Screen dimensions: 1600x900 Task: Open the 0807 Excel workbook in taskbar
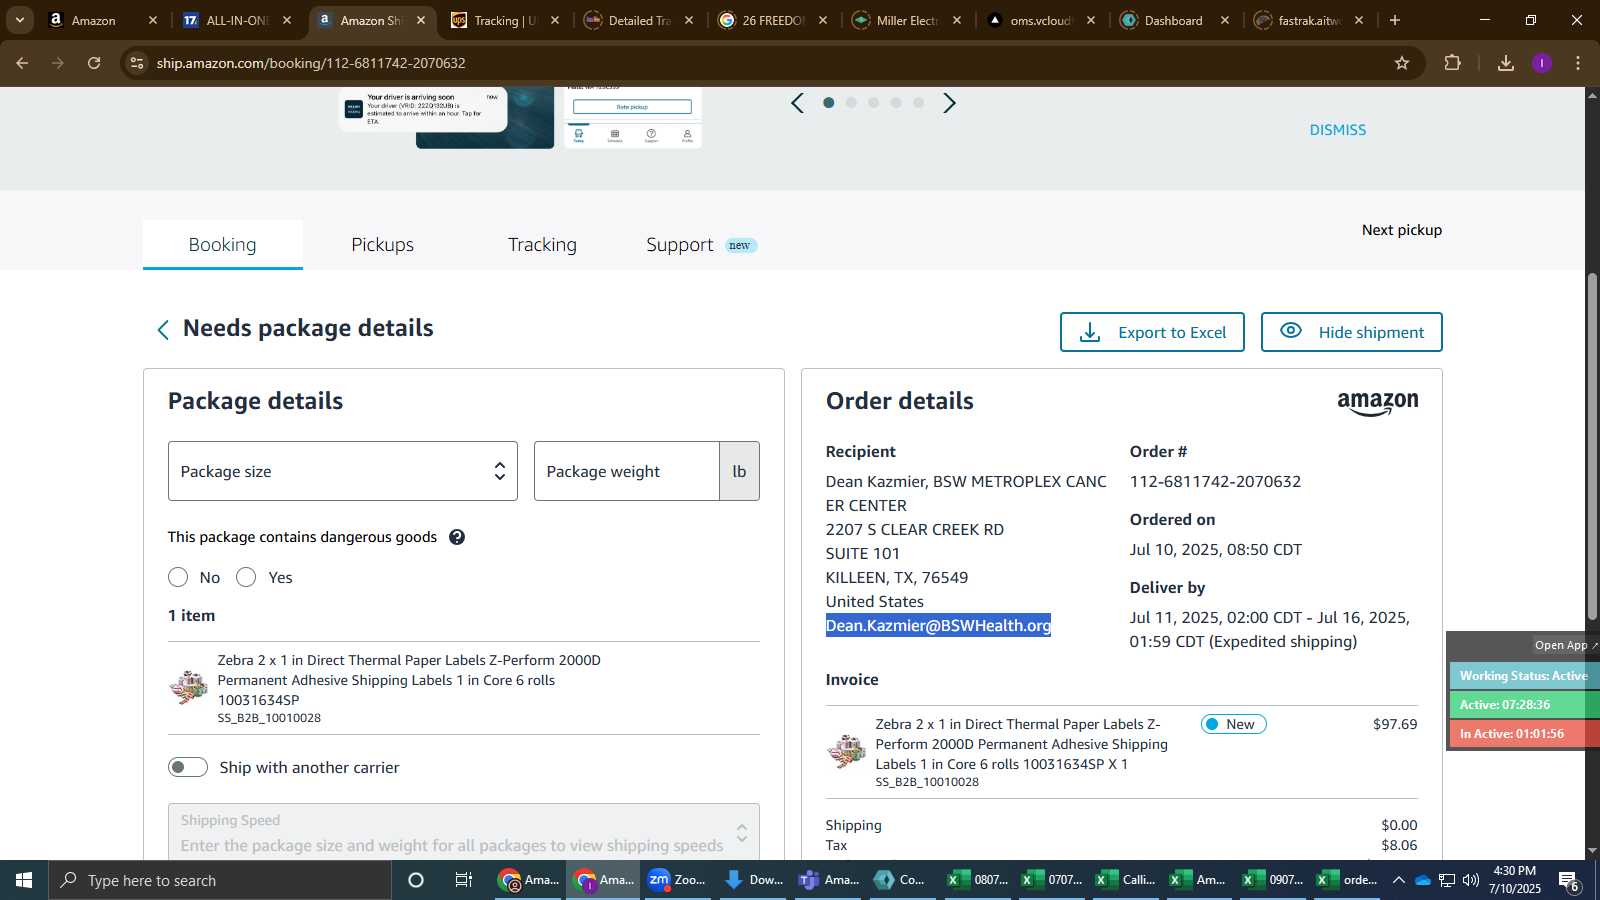(979, 880)
